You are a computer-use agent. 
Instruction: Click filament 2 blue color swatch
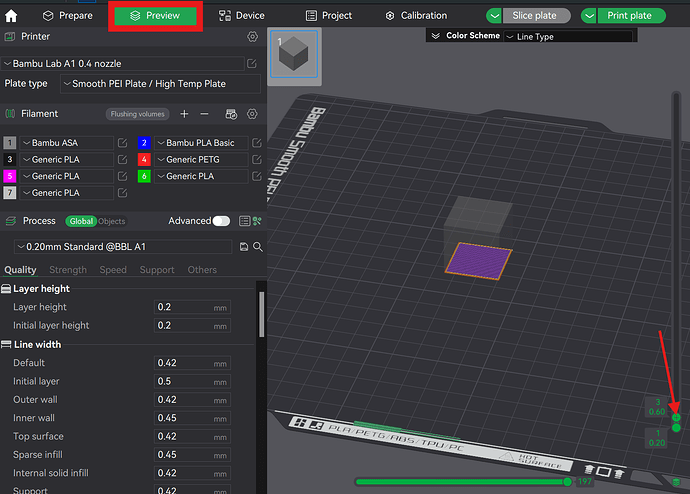pyautogui.click(x=144, y=143)
